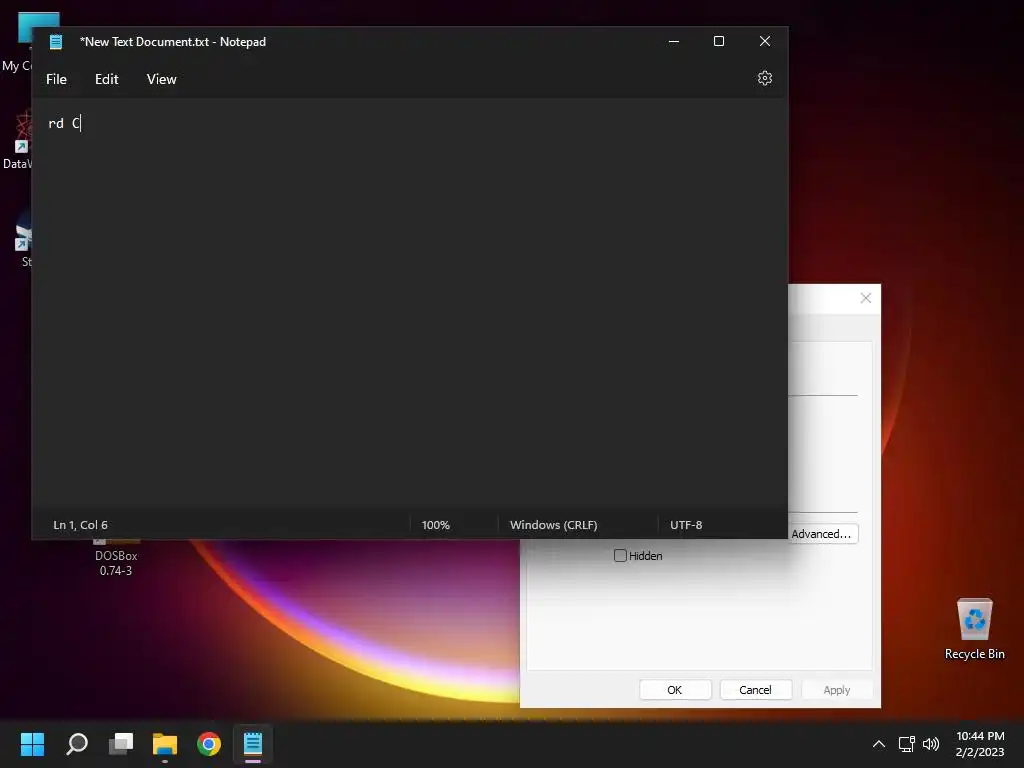
Task: Click inside the Notepad text area
Action: 409,304
